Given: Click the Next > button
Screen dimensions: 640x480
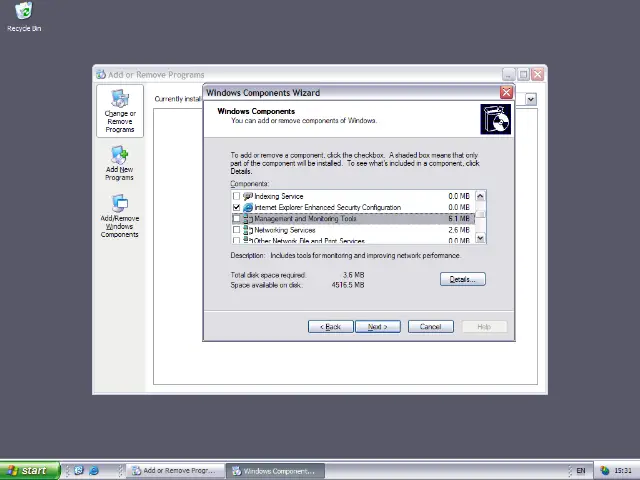Looking at the screenshot, I should (x=378, y=327).
